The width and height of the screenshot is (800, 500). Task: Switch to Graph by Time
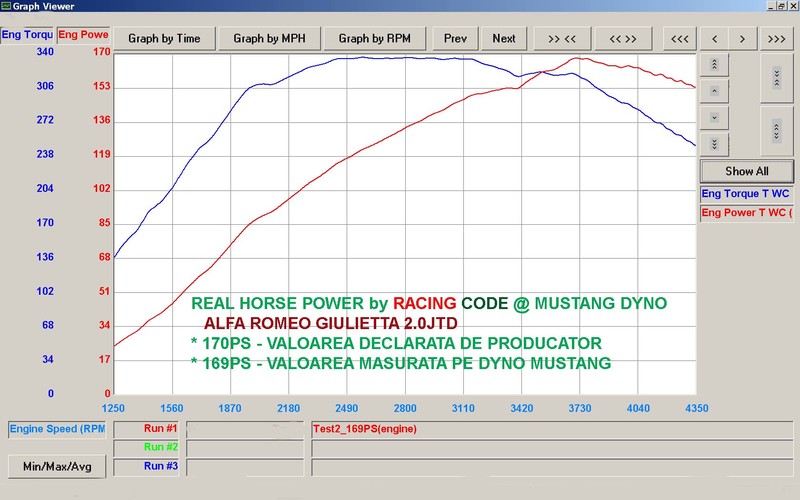click(164, 39)
